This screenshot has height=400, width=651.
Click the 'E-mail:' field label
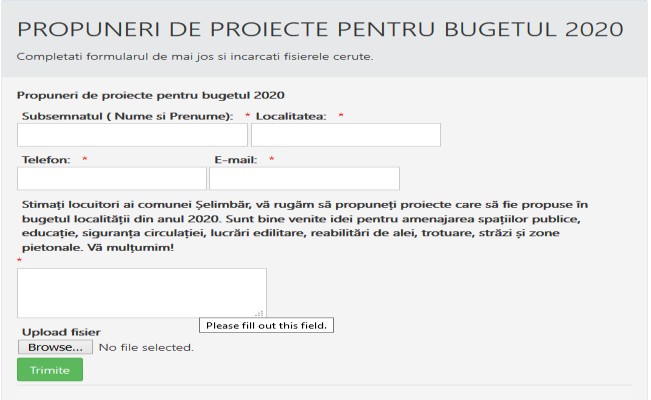pos(236,160)
